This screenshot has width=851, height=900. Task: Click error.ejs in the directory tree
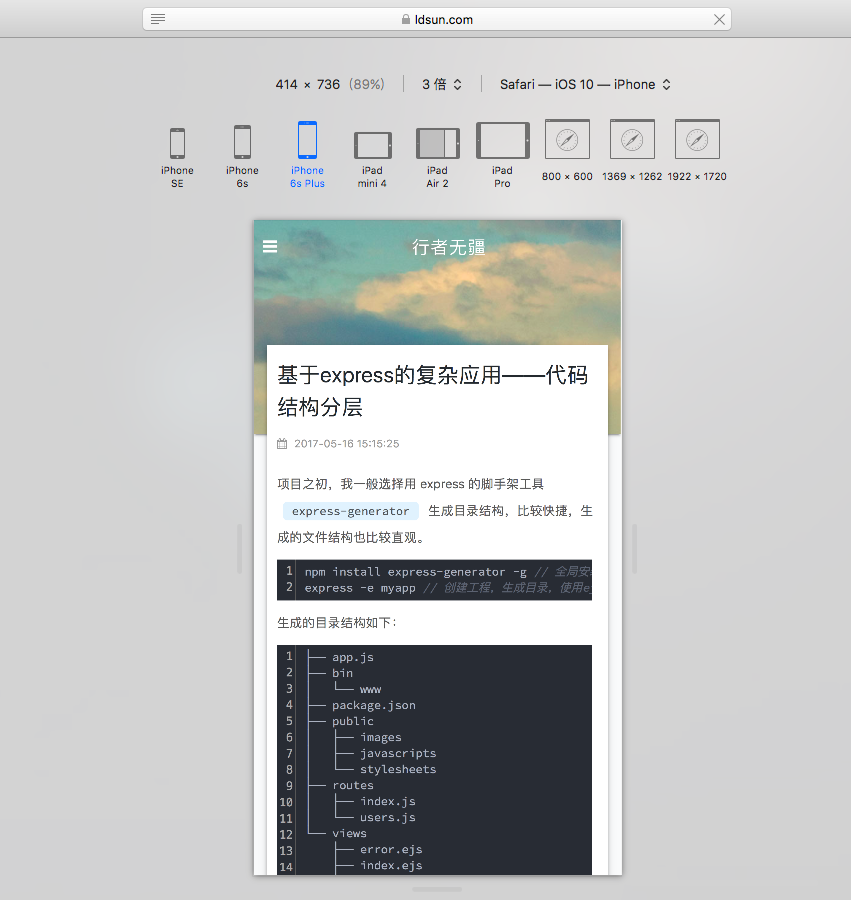pos(391,849)
